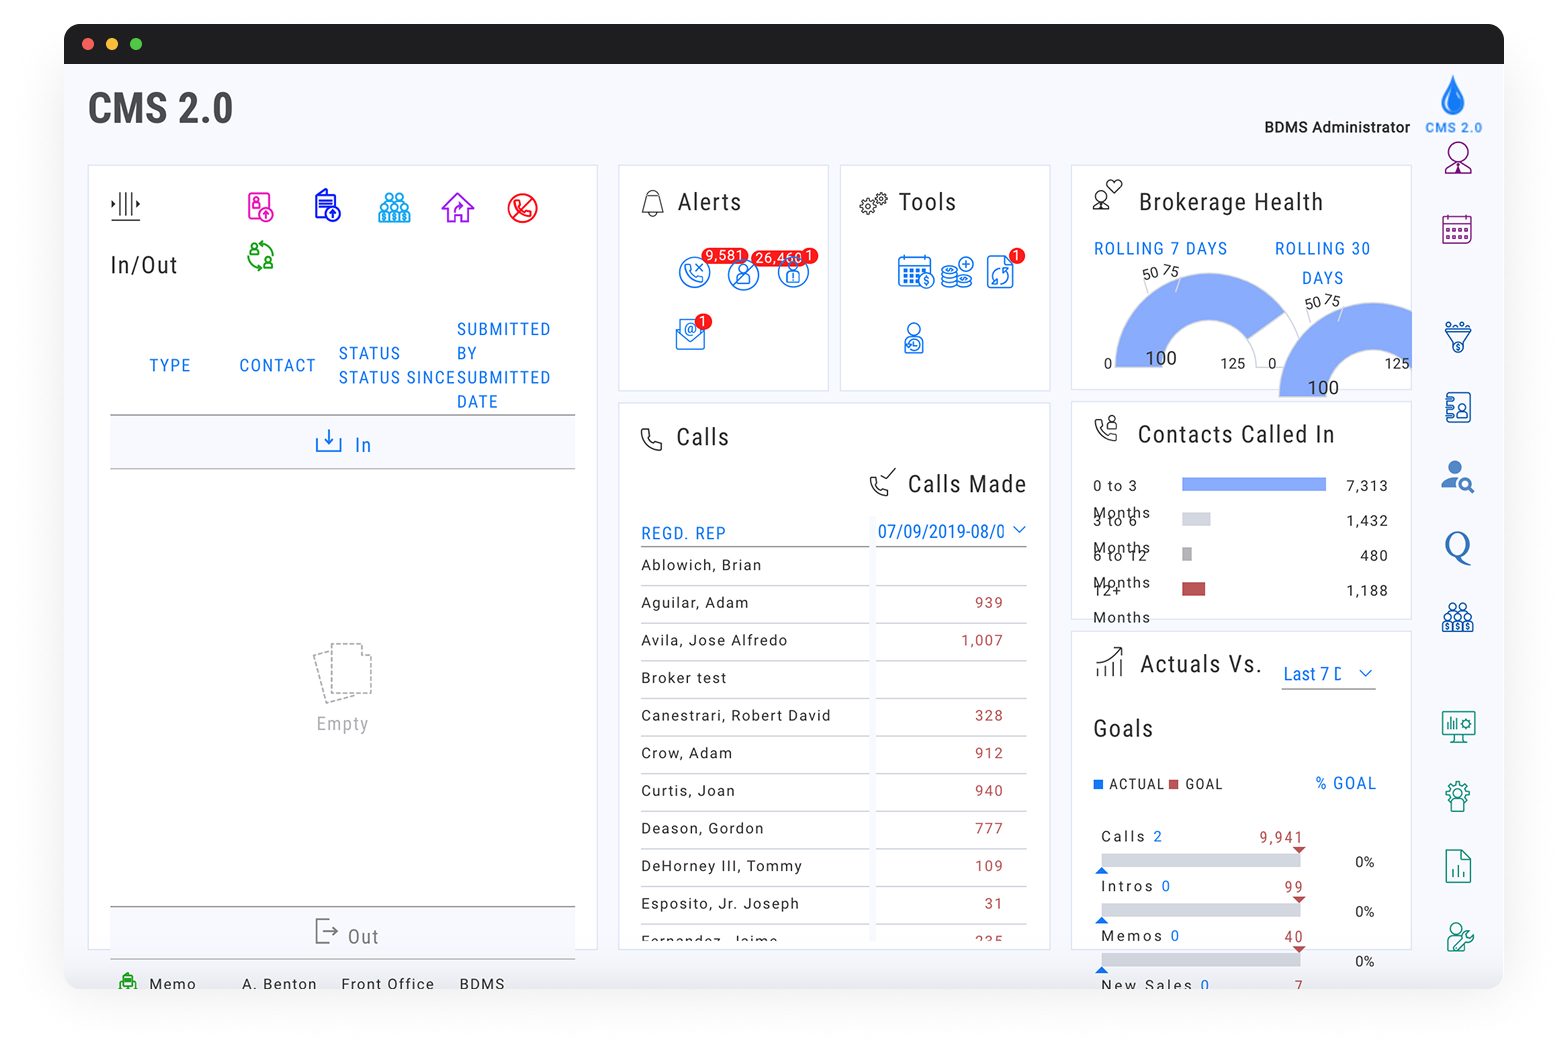Sort by the CONTACT column header
1568x1053 pixels.
[277, 366]
